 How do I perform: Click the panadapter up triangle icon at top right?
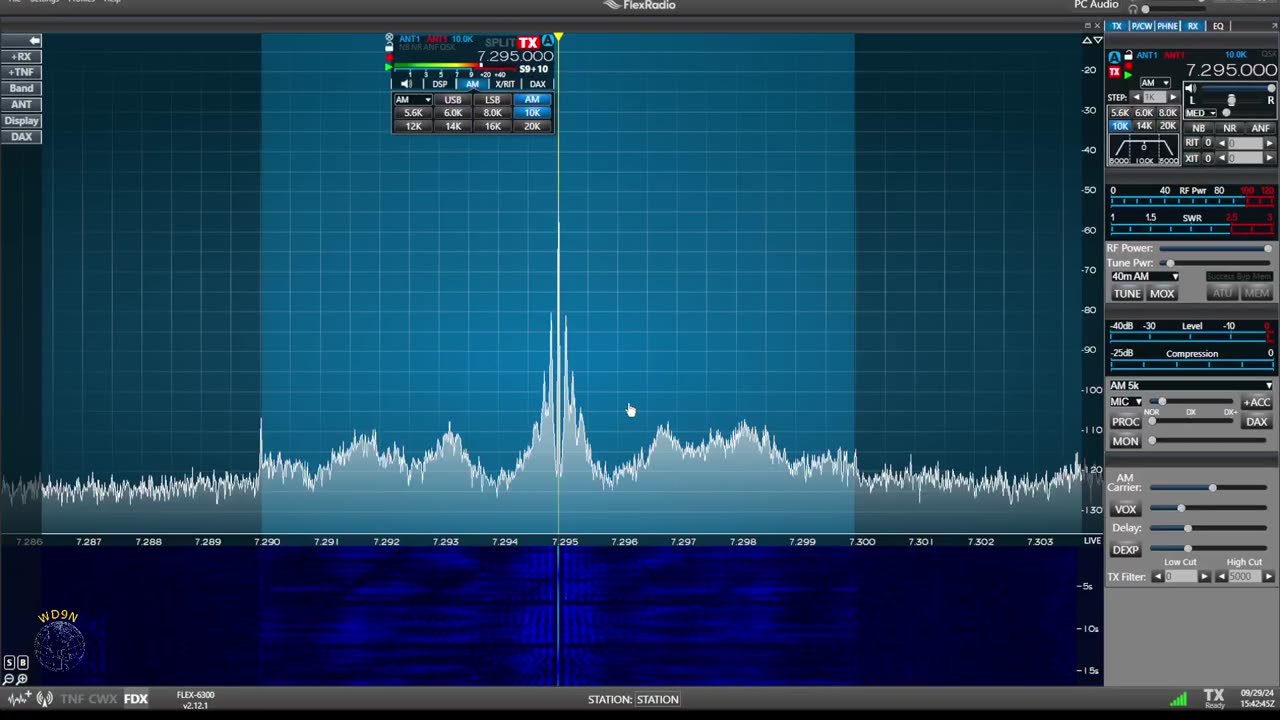tap(1087, 40)
